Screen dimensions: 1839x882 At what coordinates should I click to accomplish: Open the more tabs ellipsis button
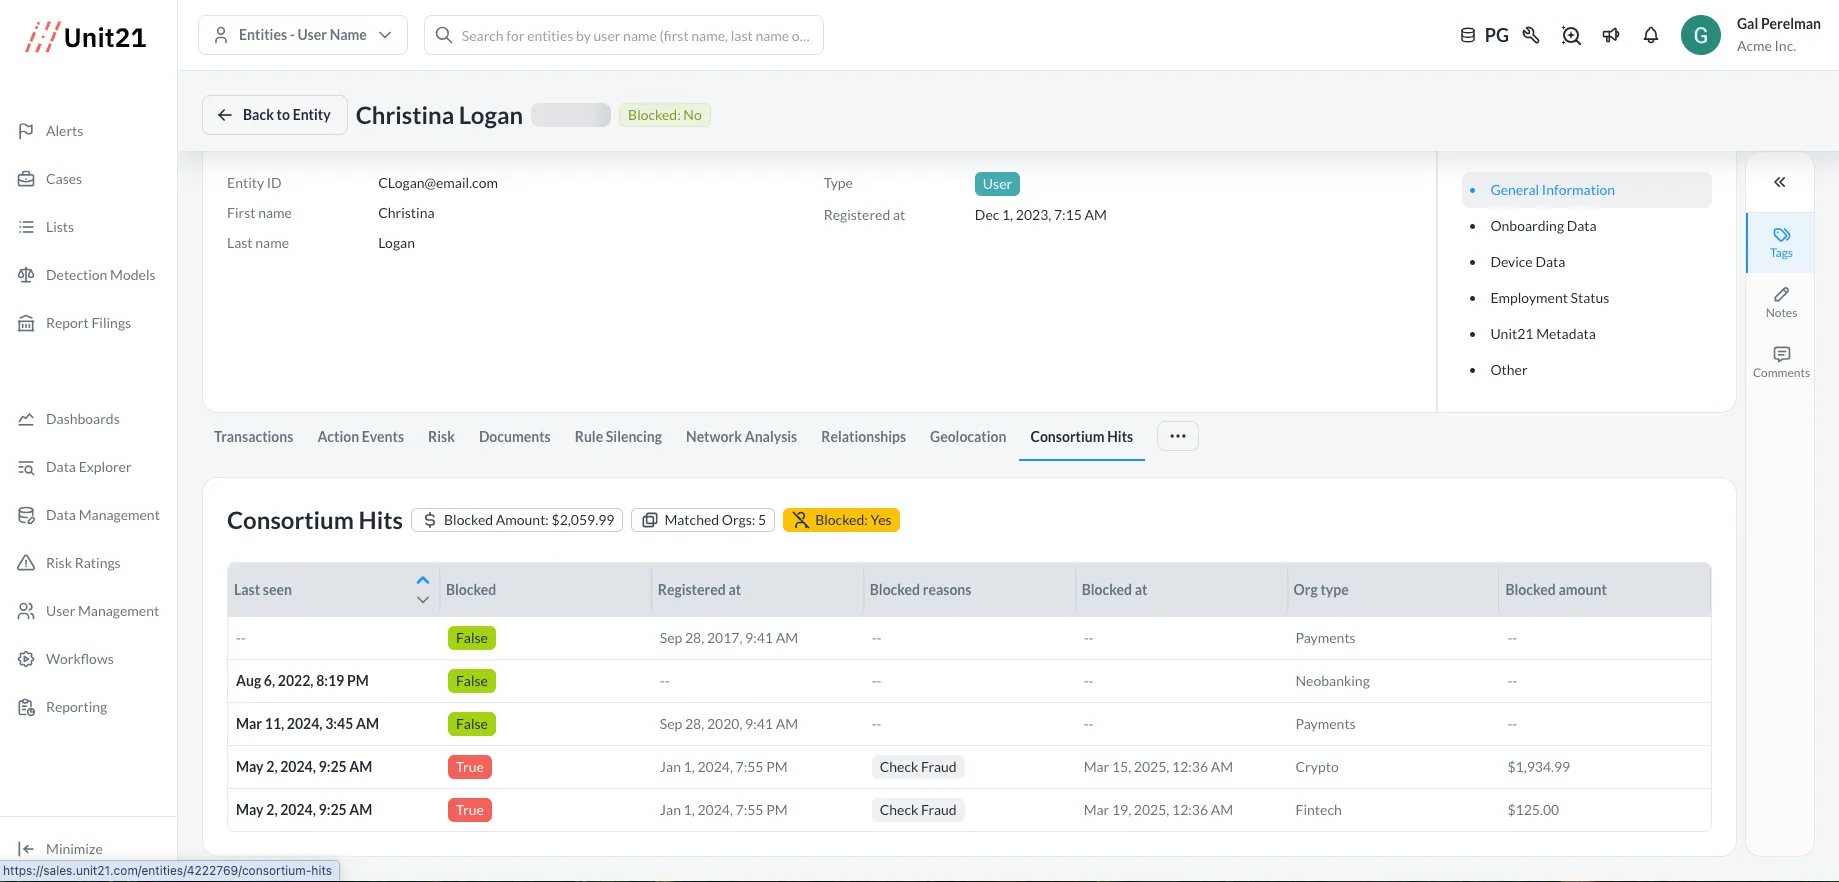[1178, 436]
